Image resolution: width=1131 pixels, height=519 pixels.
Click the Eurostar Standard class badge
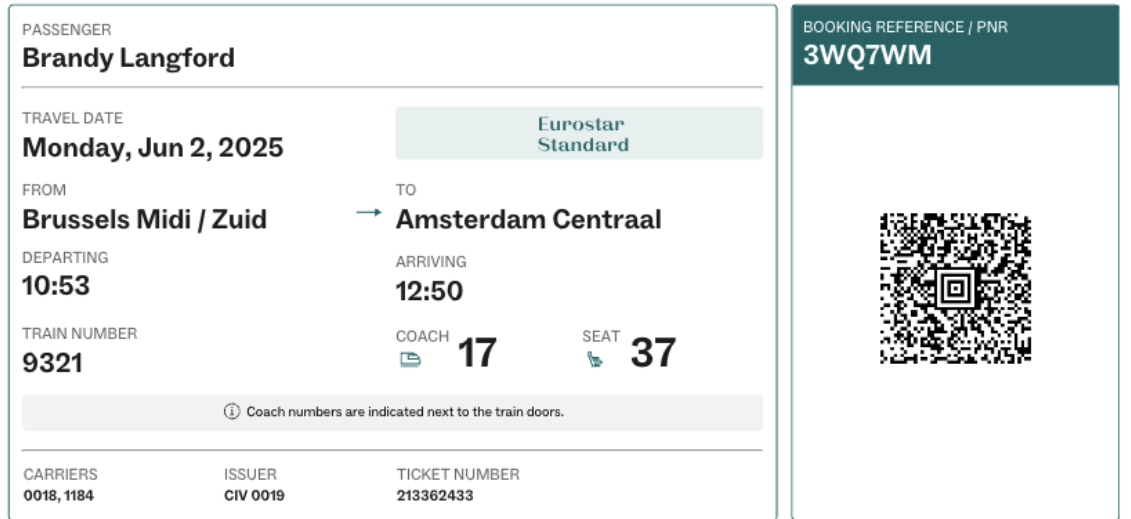pos(579,134)
